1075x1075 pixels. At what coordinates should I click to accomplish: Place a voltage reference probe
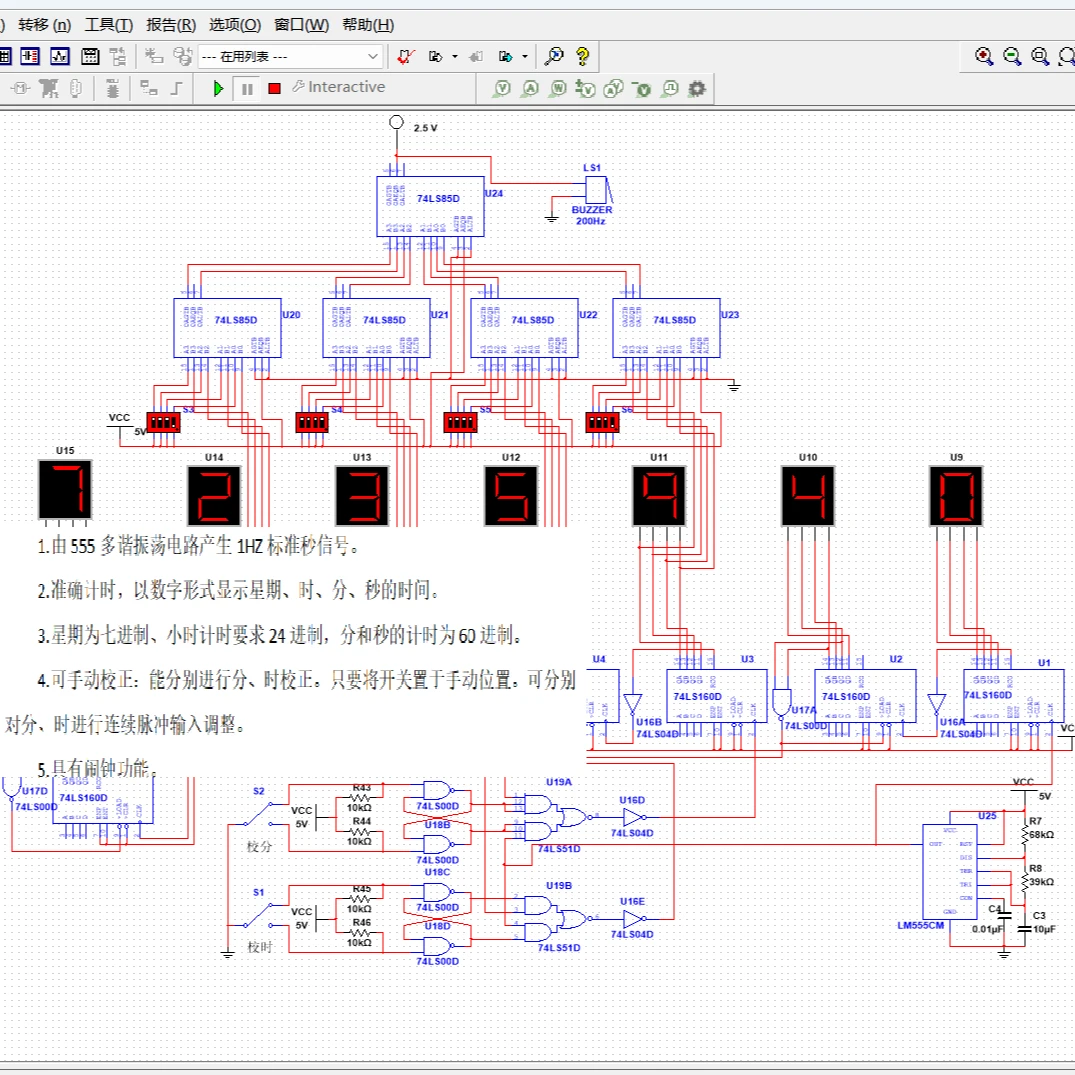click(x=642, y=88)
